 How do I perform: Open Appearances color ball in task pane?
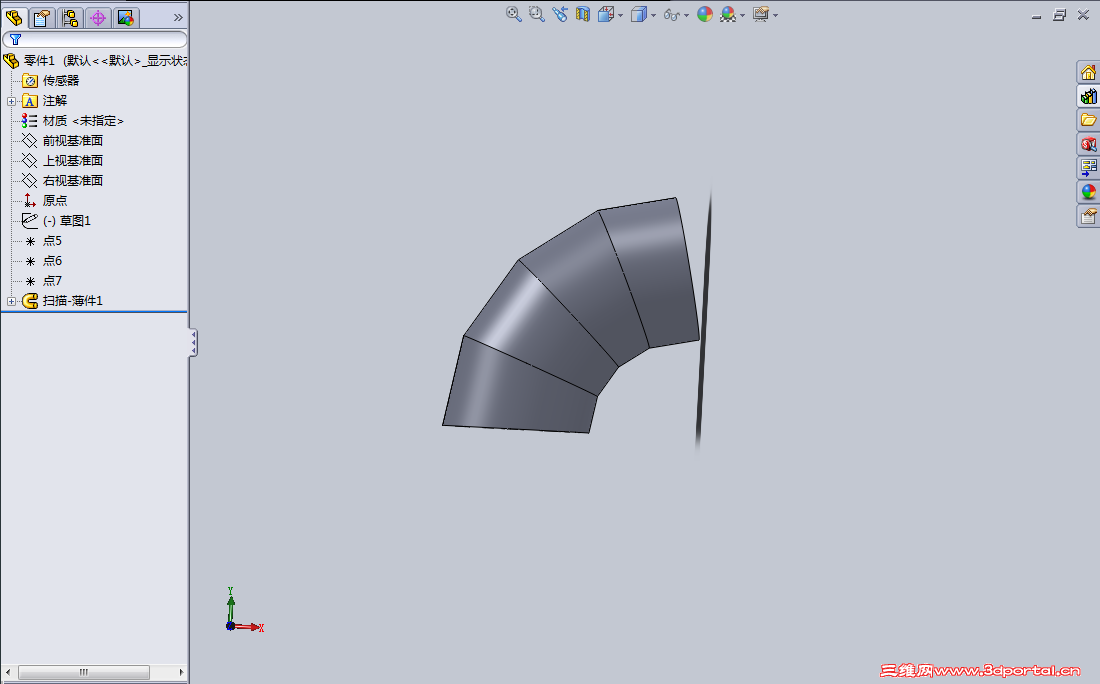click(x=1088, y=192)
